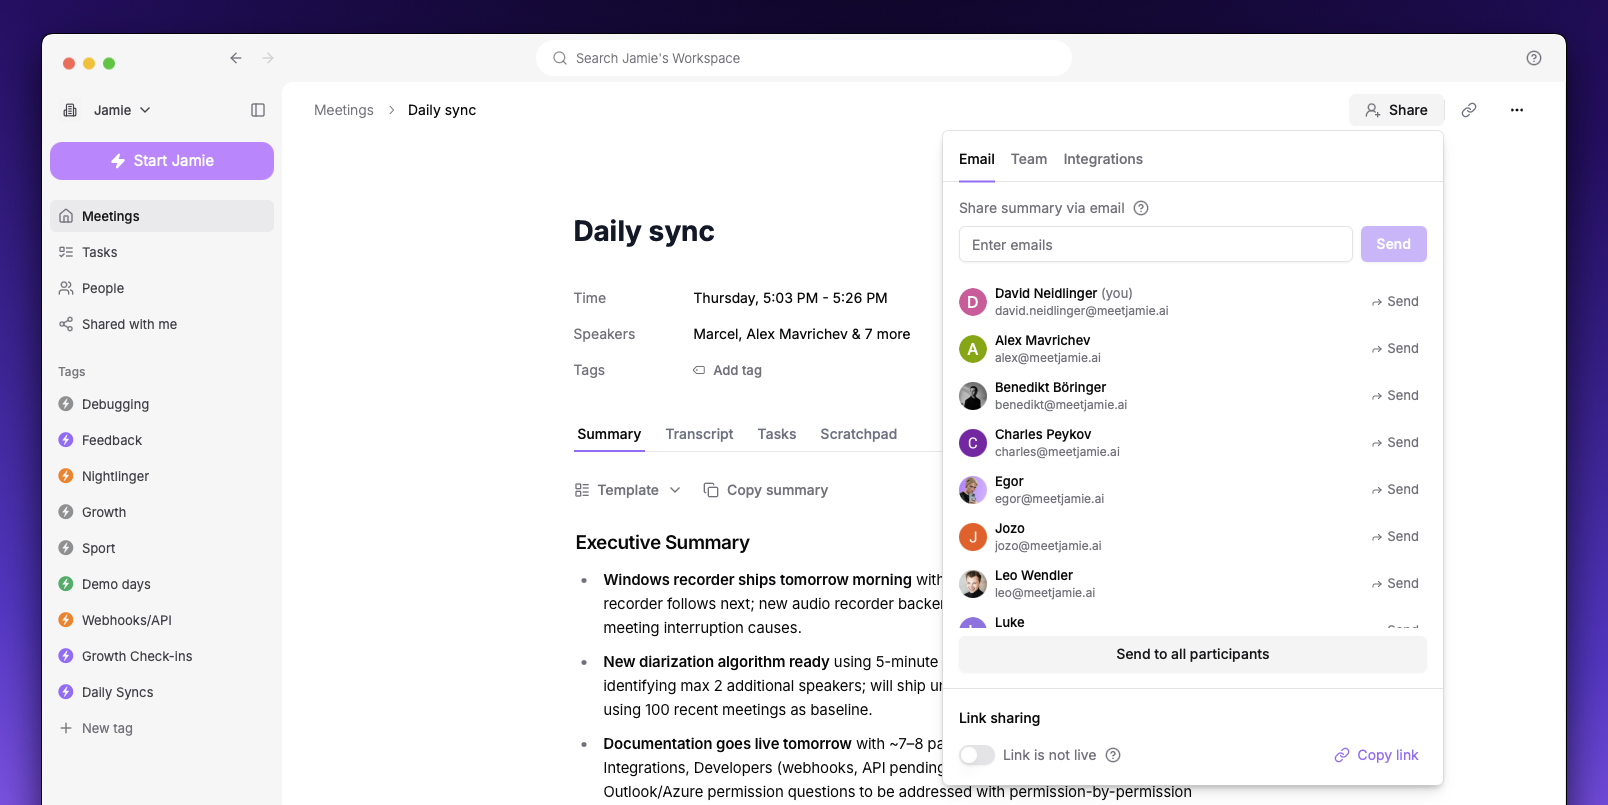
Task: Click the search magnifier icon
Action: point(560,58)
